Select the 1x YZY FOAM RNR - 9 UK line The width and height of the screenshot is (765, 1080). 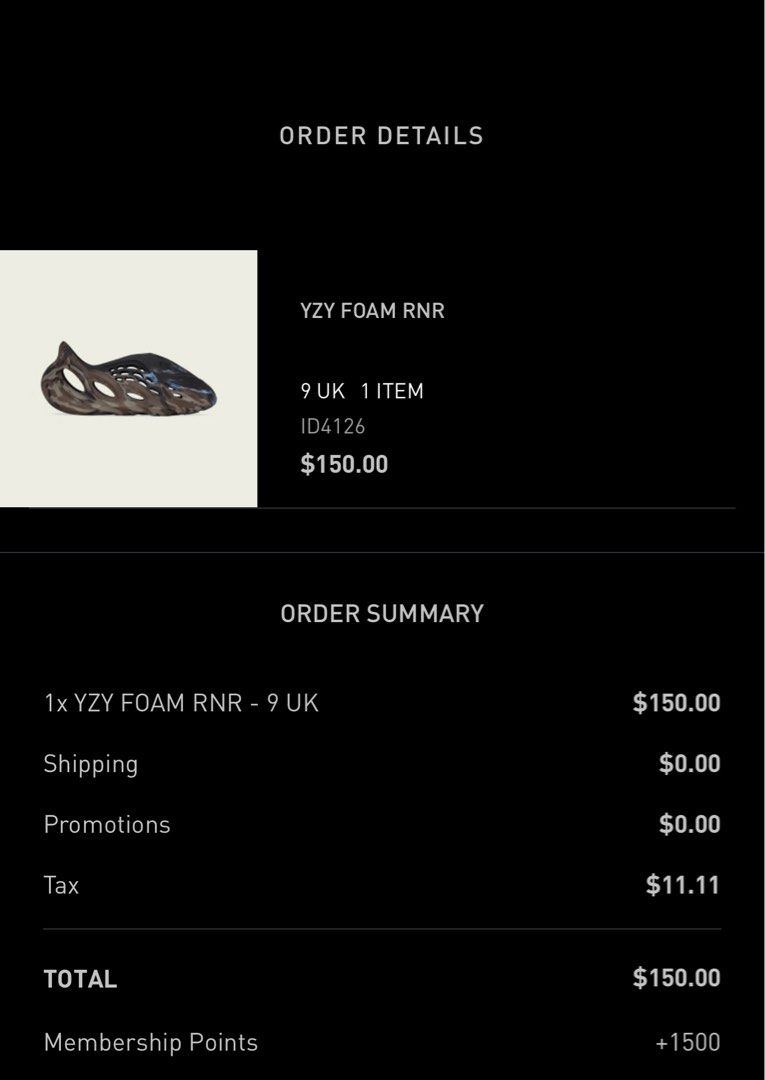point(181,703)
